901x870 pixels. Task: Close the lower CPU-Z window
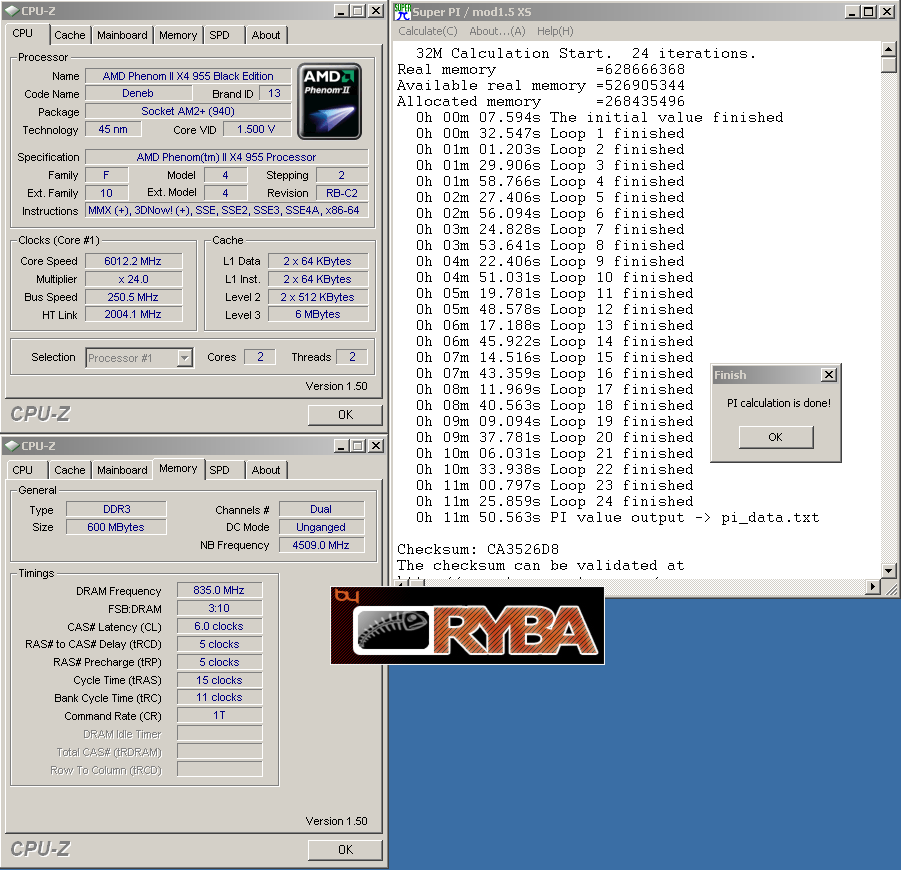pos(376,446)
